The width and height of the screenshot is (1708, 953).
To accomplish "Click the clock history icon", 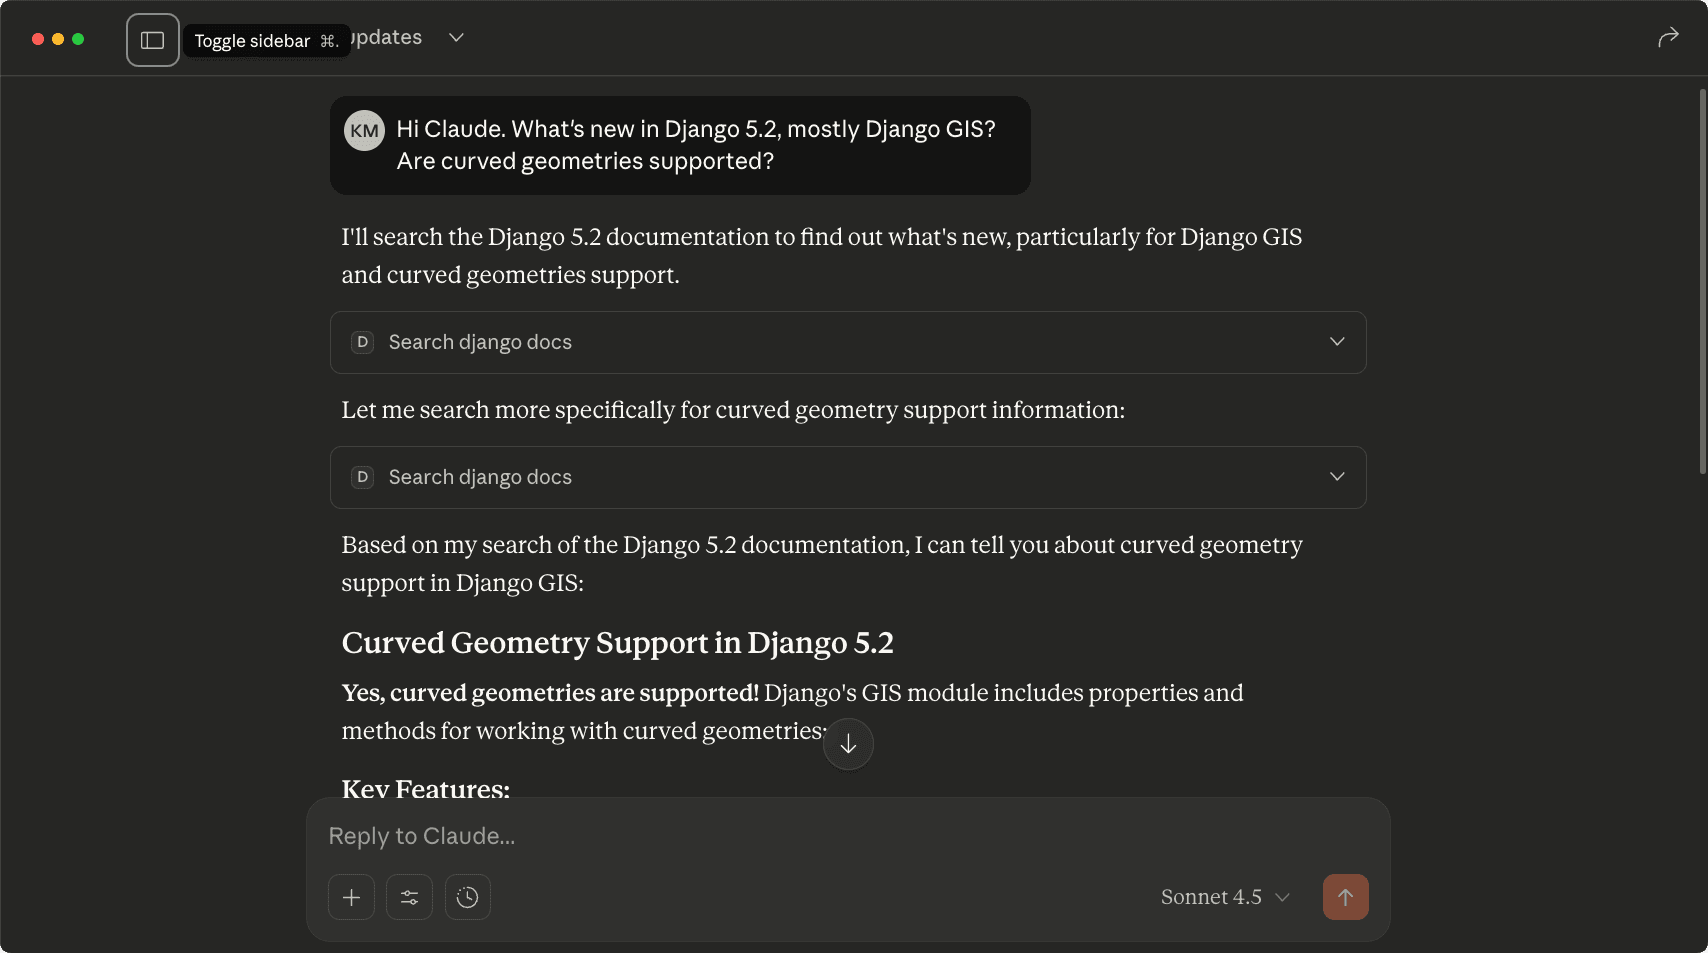I will coord(467,897).
